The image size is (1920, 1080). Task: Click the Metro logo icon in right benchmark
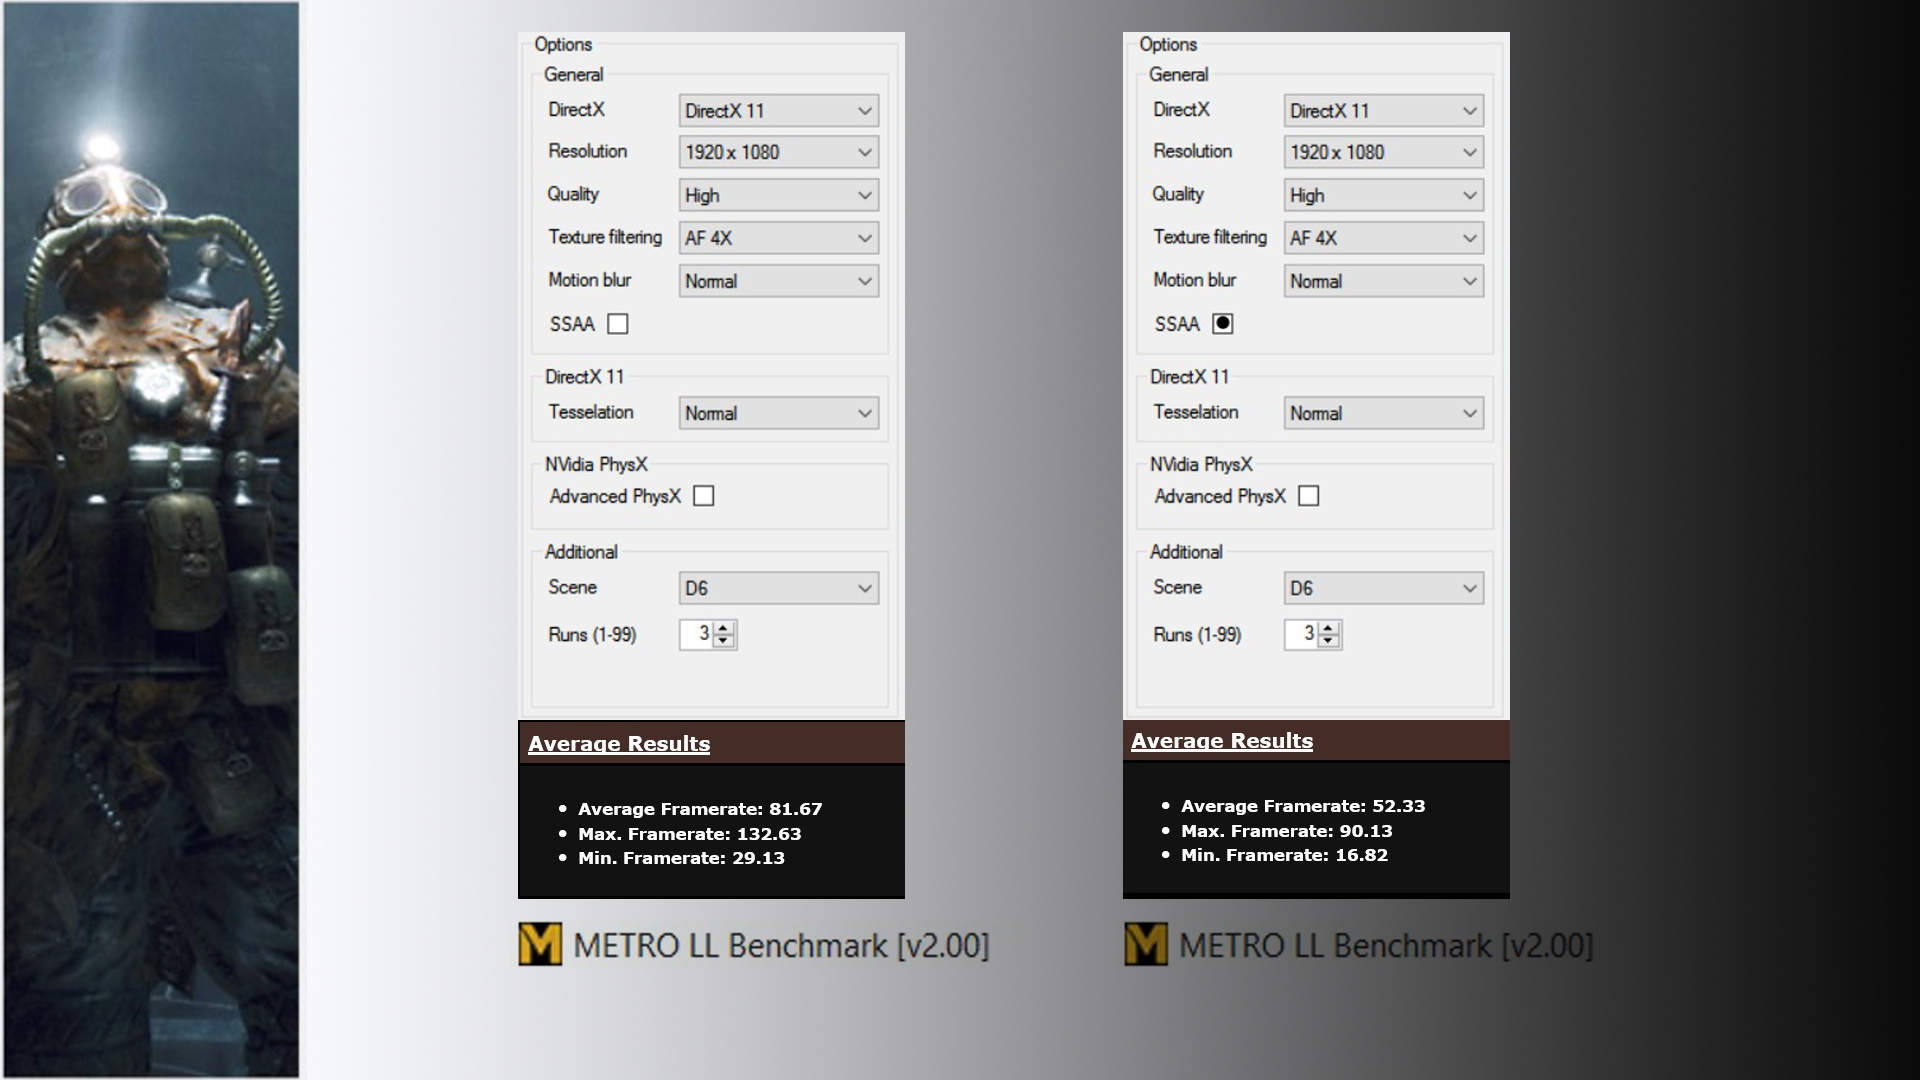click(1146, 944)
